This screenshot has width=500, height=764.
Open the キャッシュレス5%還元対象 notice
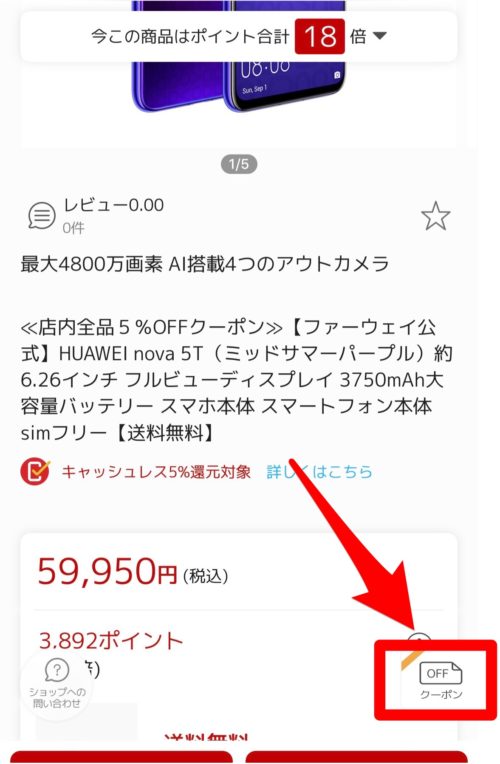[x=156, y=472]
